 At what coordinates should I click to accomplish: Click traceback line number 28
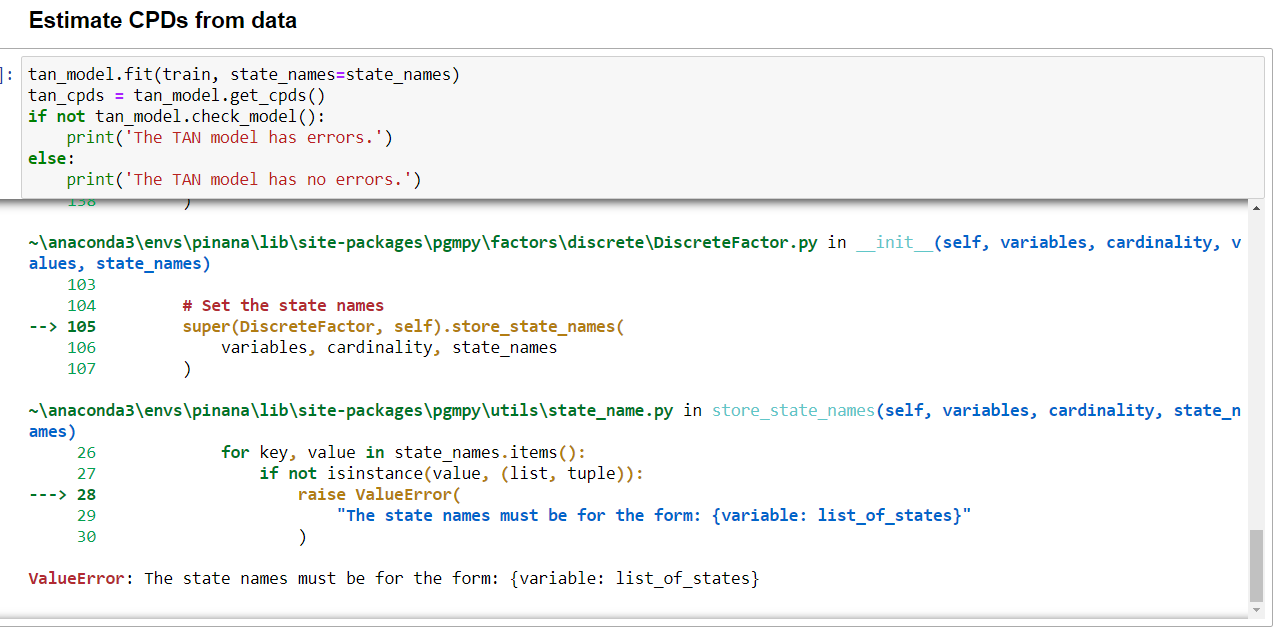(86, 495)
